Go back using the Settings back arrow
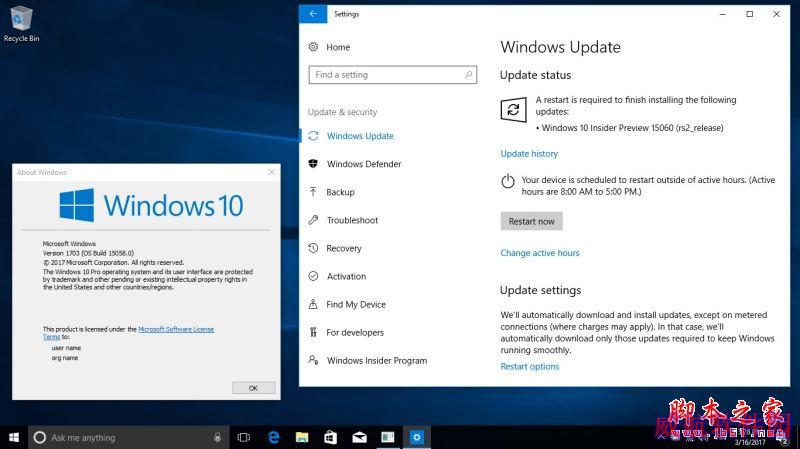 (x=313, y=14)
